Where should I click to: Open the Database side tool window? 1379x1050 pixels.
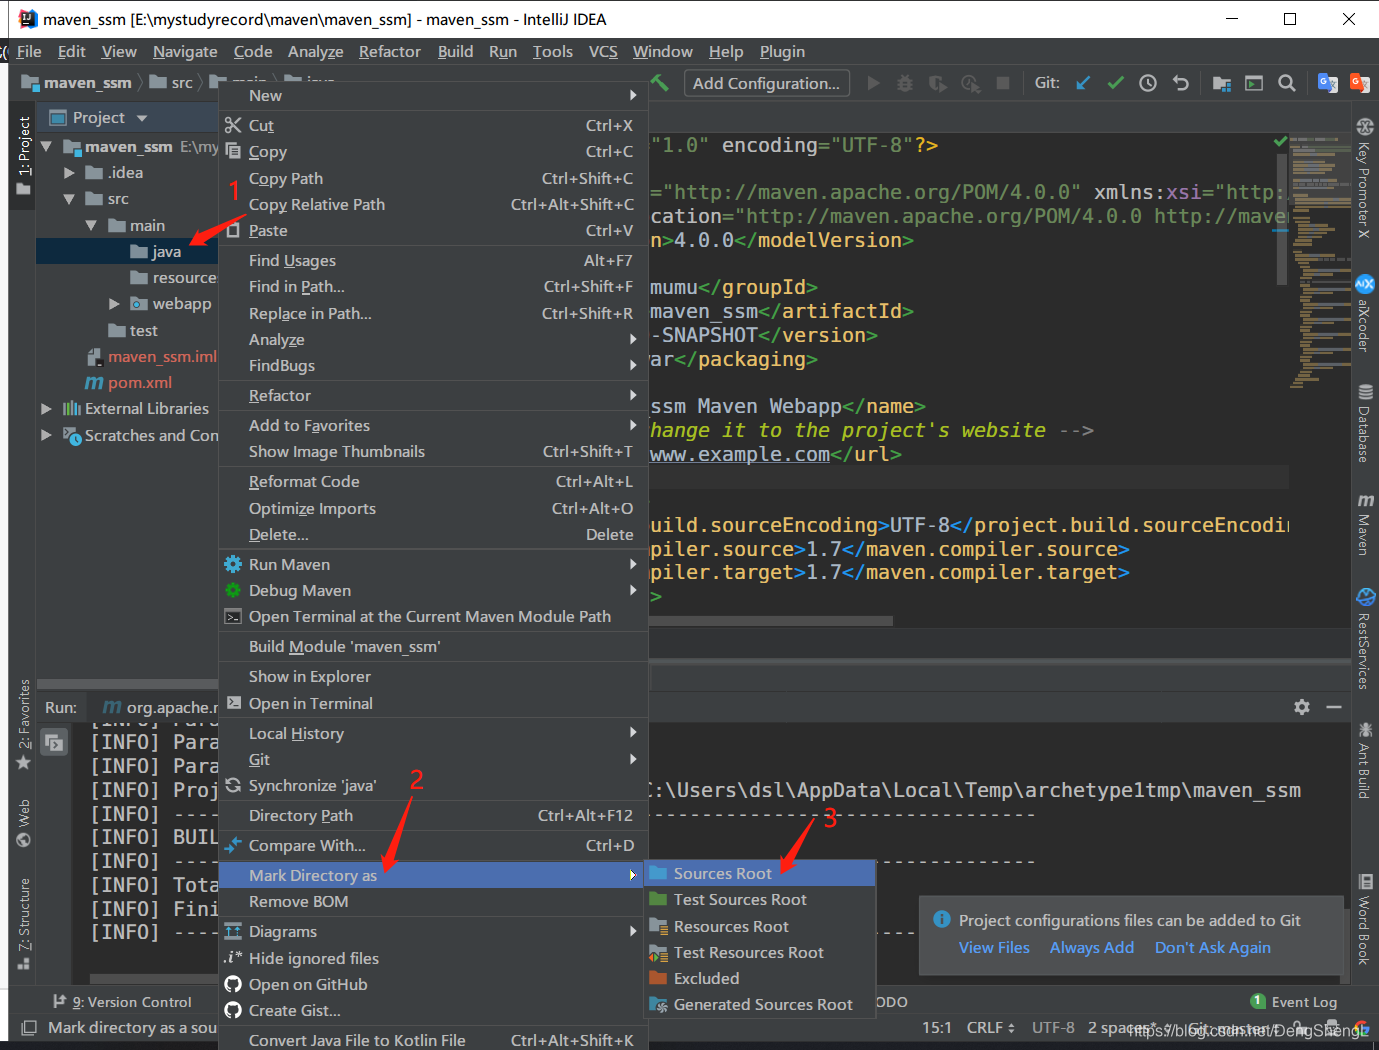click(x=1365, y=422)
